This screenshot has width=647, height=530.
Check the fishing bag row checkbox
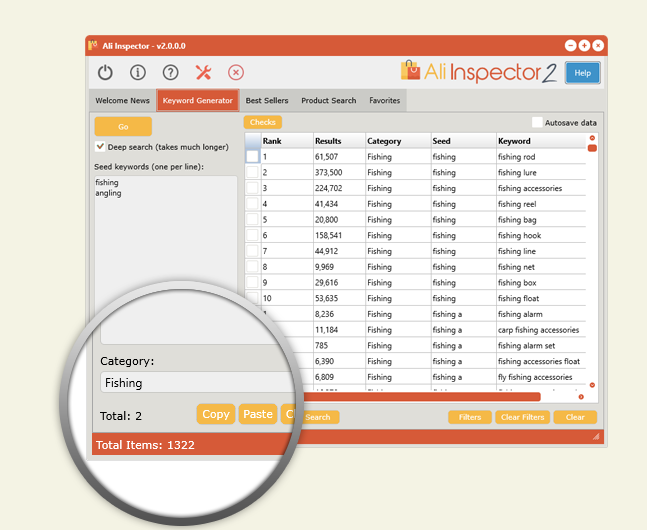(252, 219)
